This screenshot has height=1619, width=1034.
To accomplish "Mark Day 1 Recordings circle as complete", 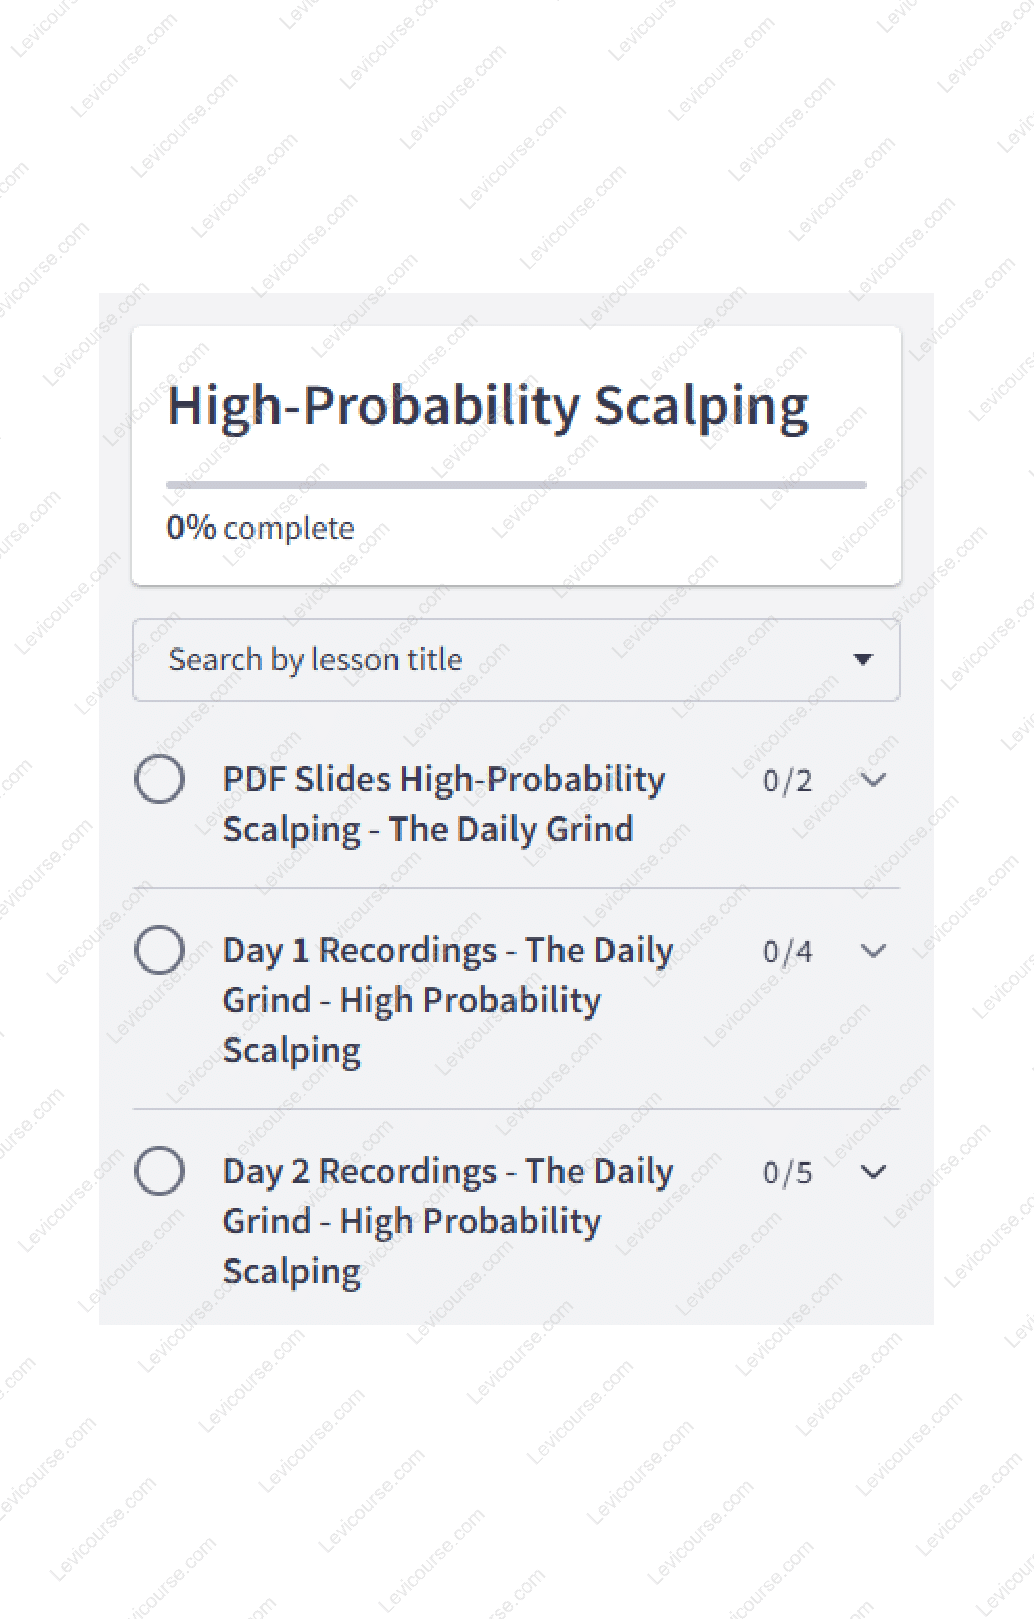I will tap(160, 951).
